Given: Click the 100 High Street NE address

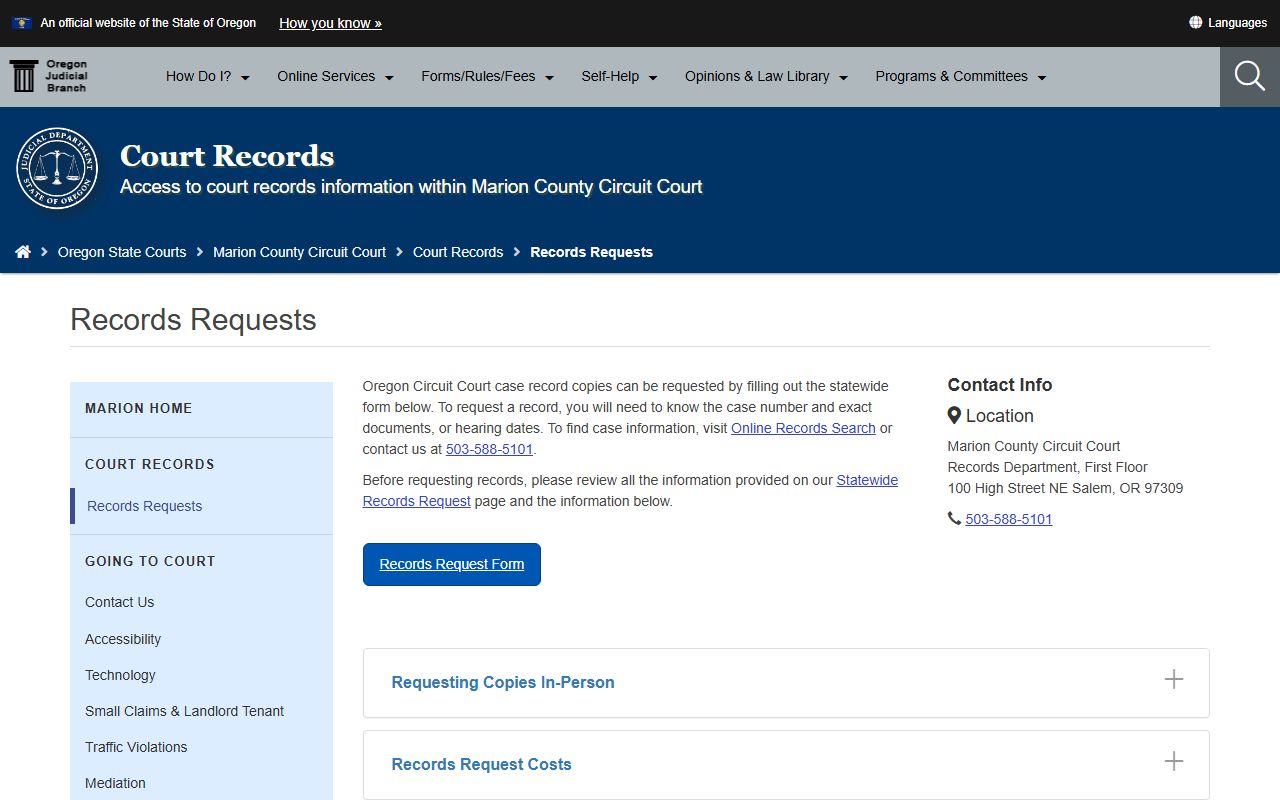Looking at the screenshot, I should (1065, 488).
